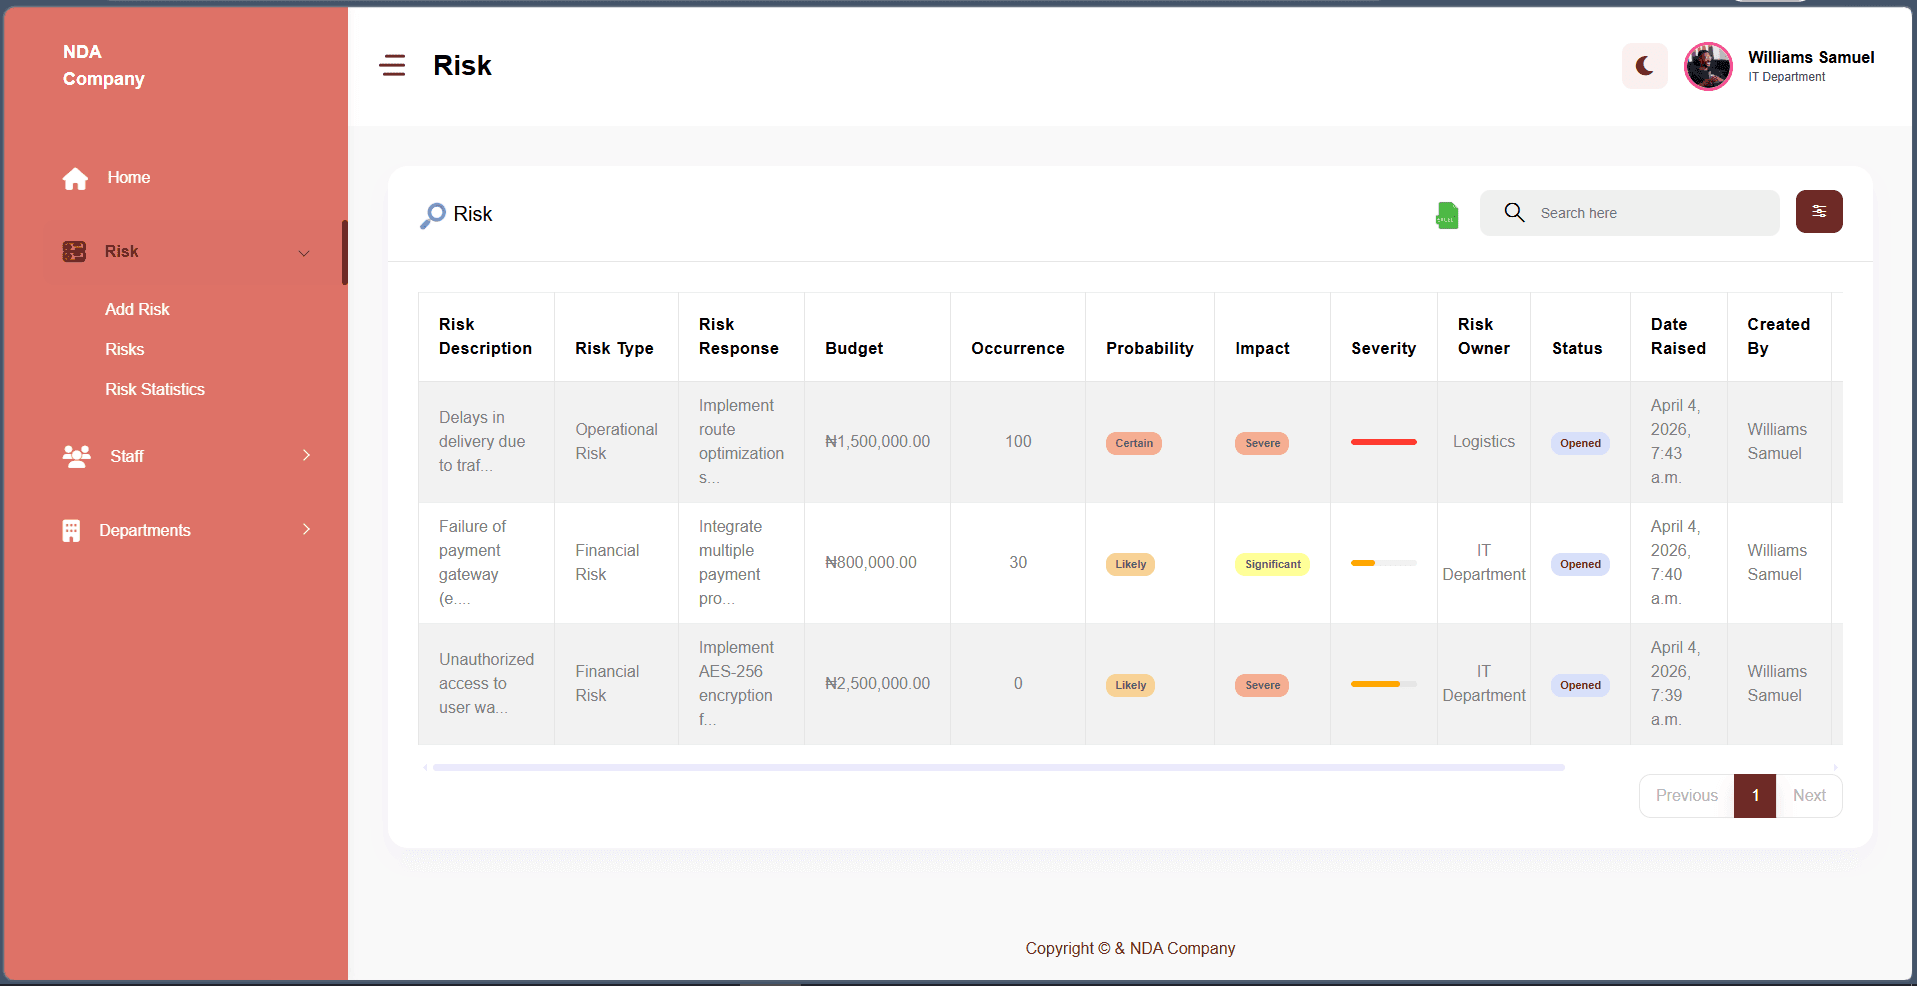
Task: Click the Risk sidebar icon
Action: coord(74,251)
